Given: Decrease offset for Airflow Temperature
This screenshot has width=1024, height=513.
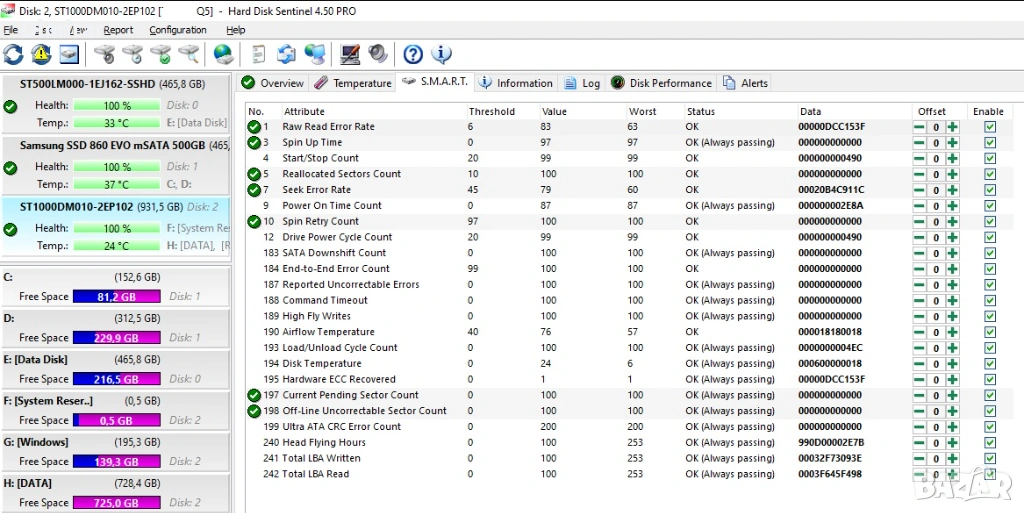Looking at the screenshot, I should pyautogui.click(x=919, y=332).
